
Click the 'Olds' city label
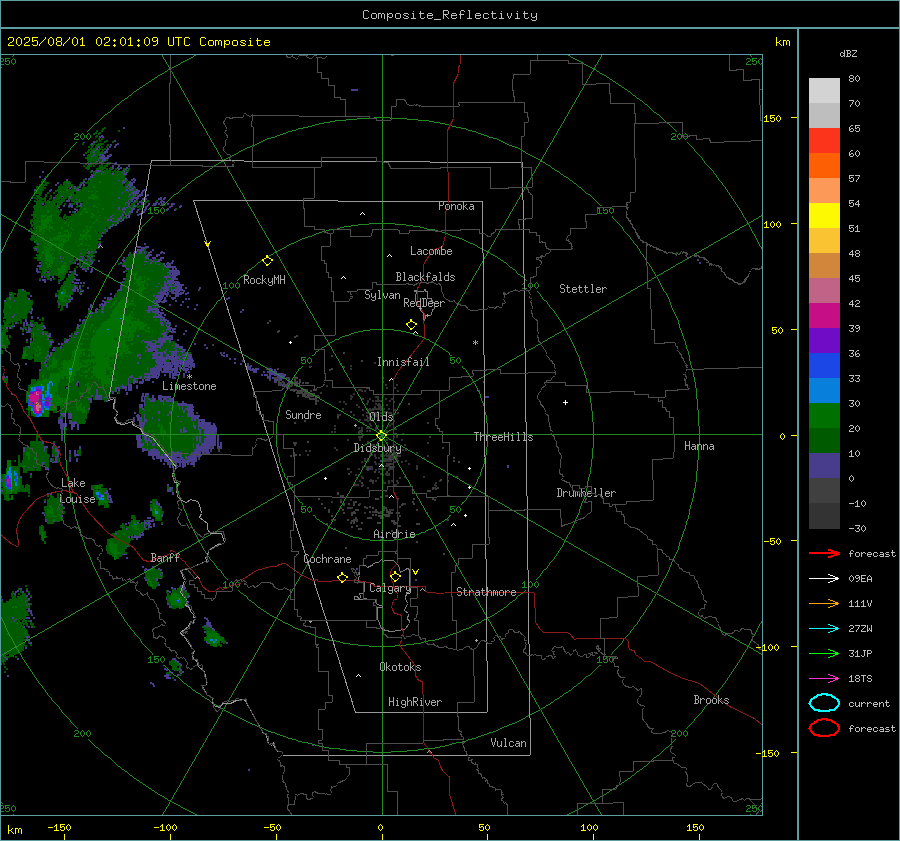(x=381, y=416)
